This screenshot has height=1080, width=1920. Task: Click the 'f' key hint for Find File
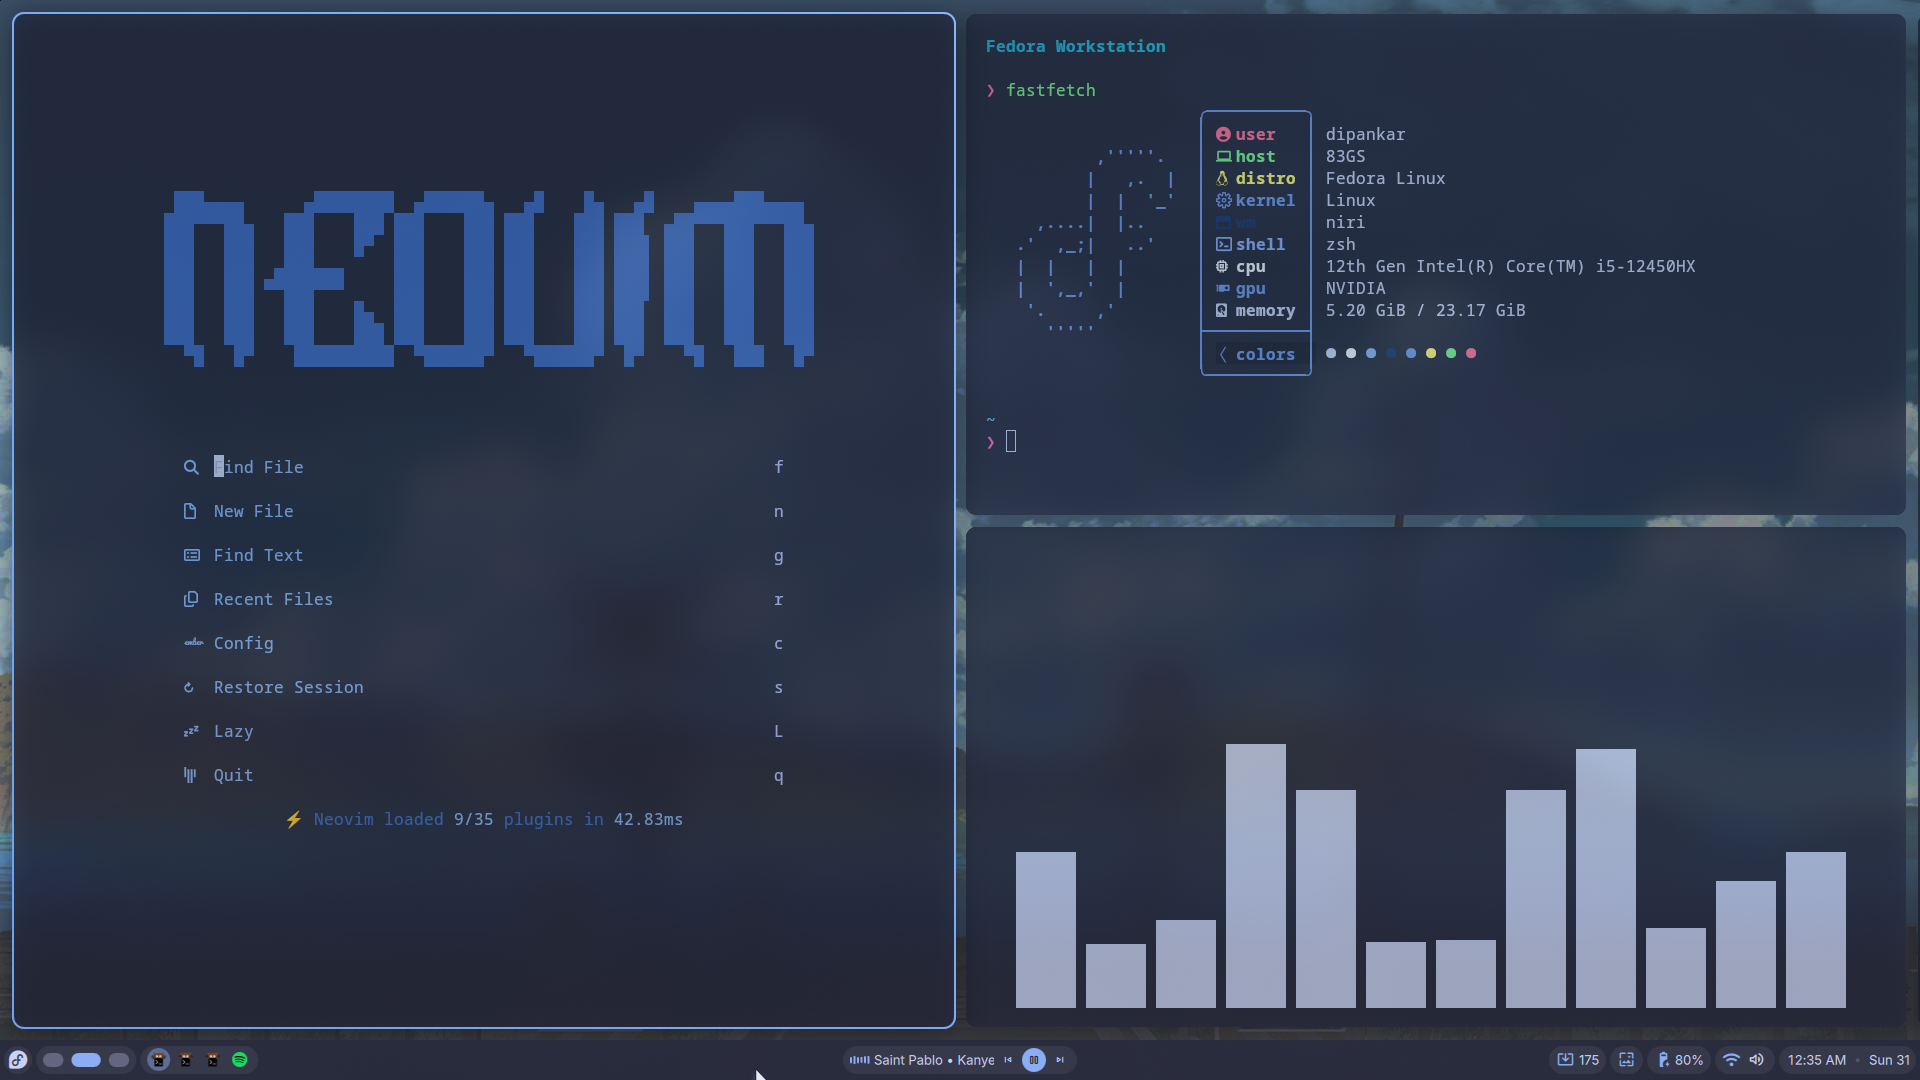(x=779, y=467)
